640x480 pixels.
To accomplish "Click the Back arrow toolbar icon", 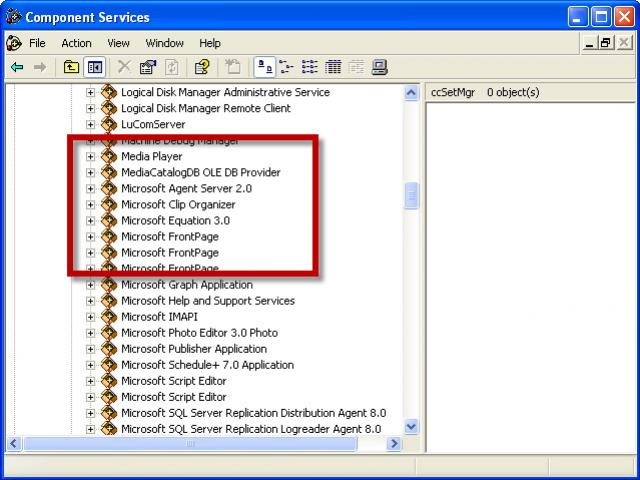I will coord(17,67).
